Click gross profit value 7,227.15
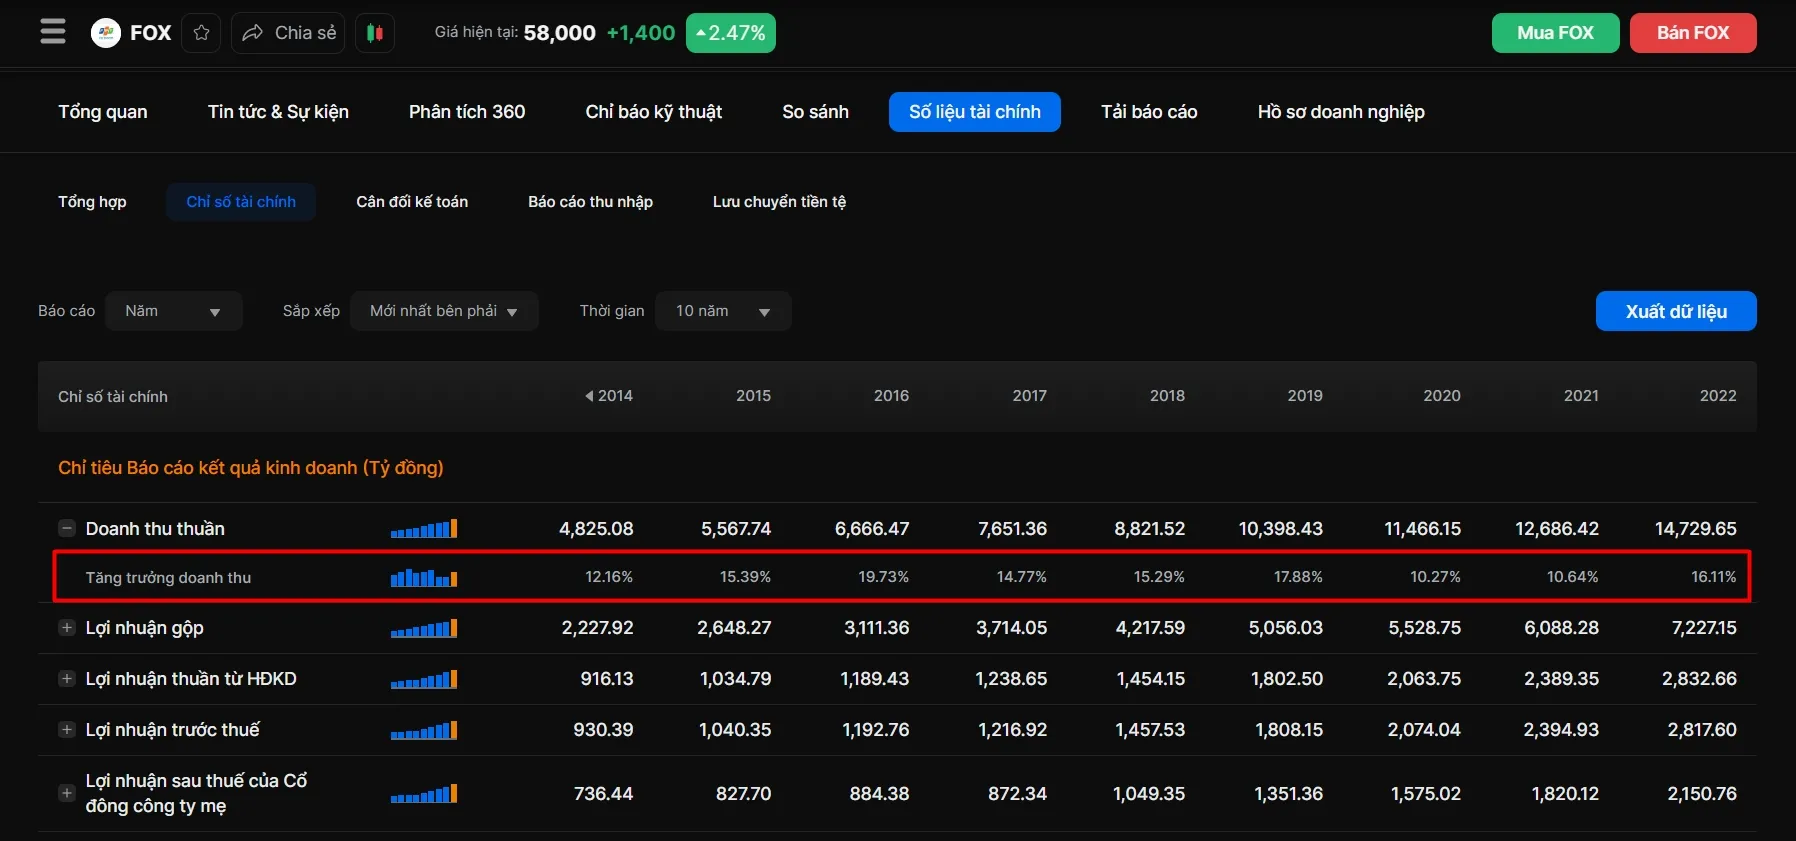This screenshot has width=1796, height=841. click(x=1704, y=628)
